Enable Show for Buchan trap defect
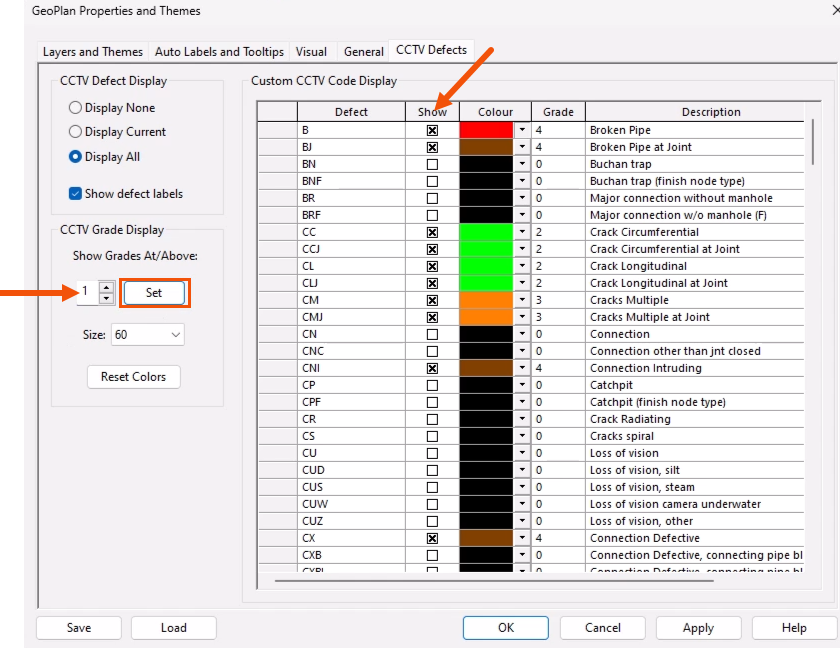 coord(431,163)
